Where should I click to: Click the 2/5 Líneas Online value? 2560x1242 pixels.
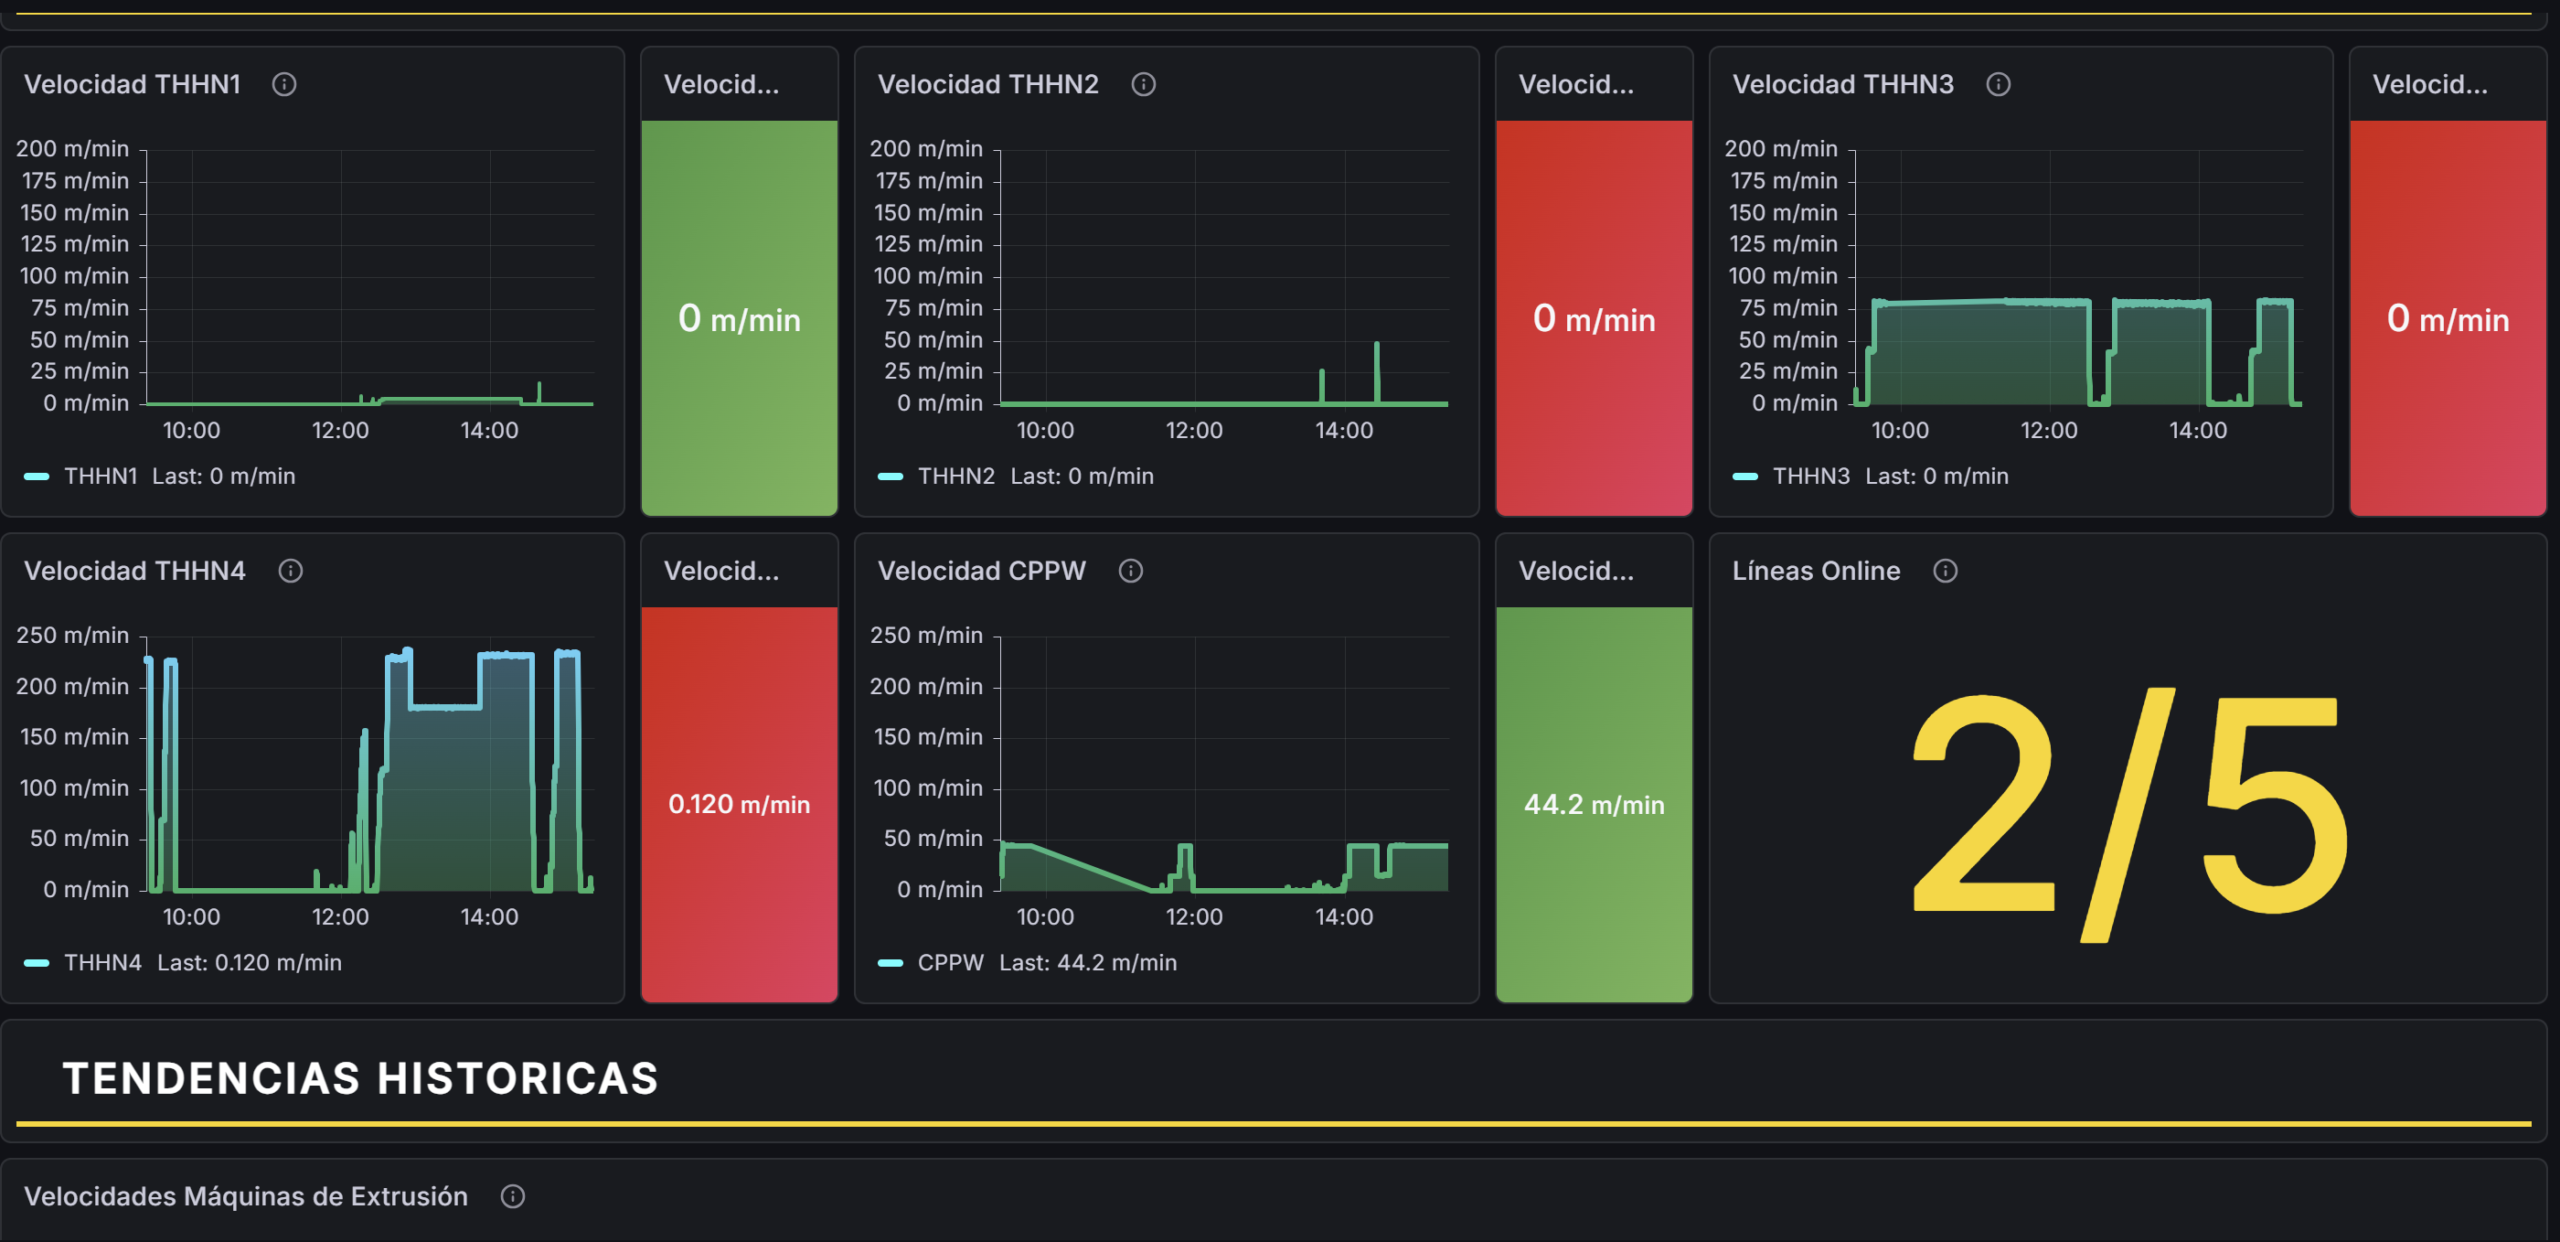tap(2127, 812)
